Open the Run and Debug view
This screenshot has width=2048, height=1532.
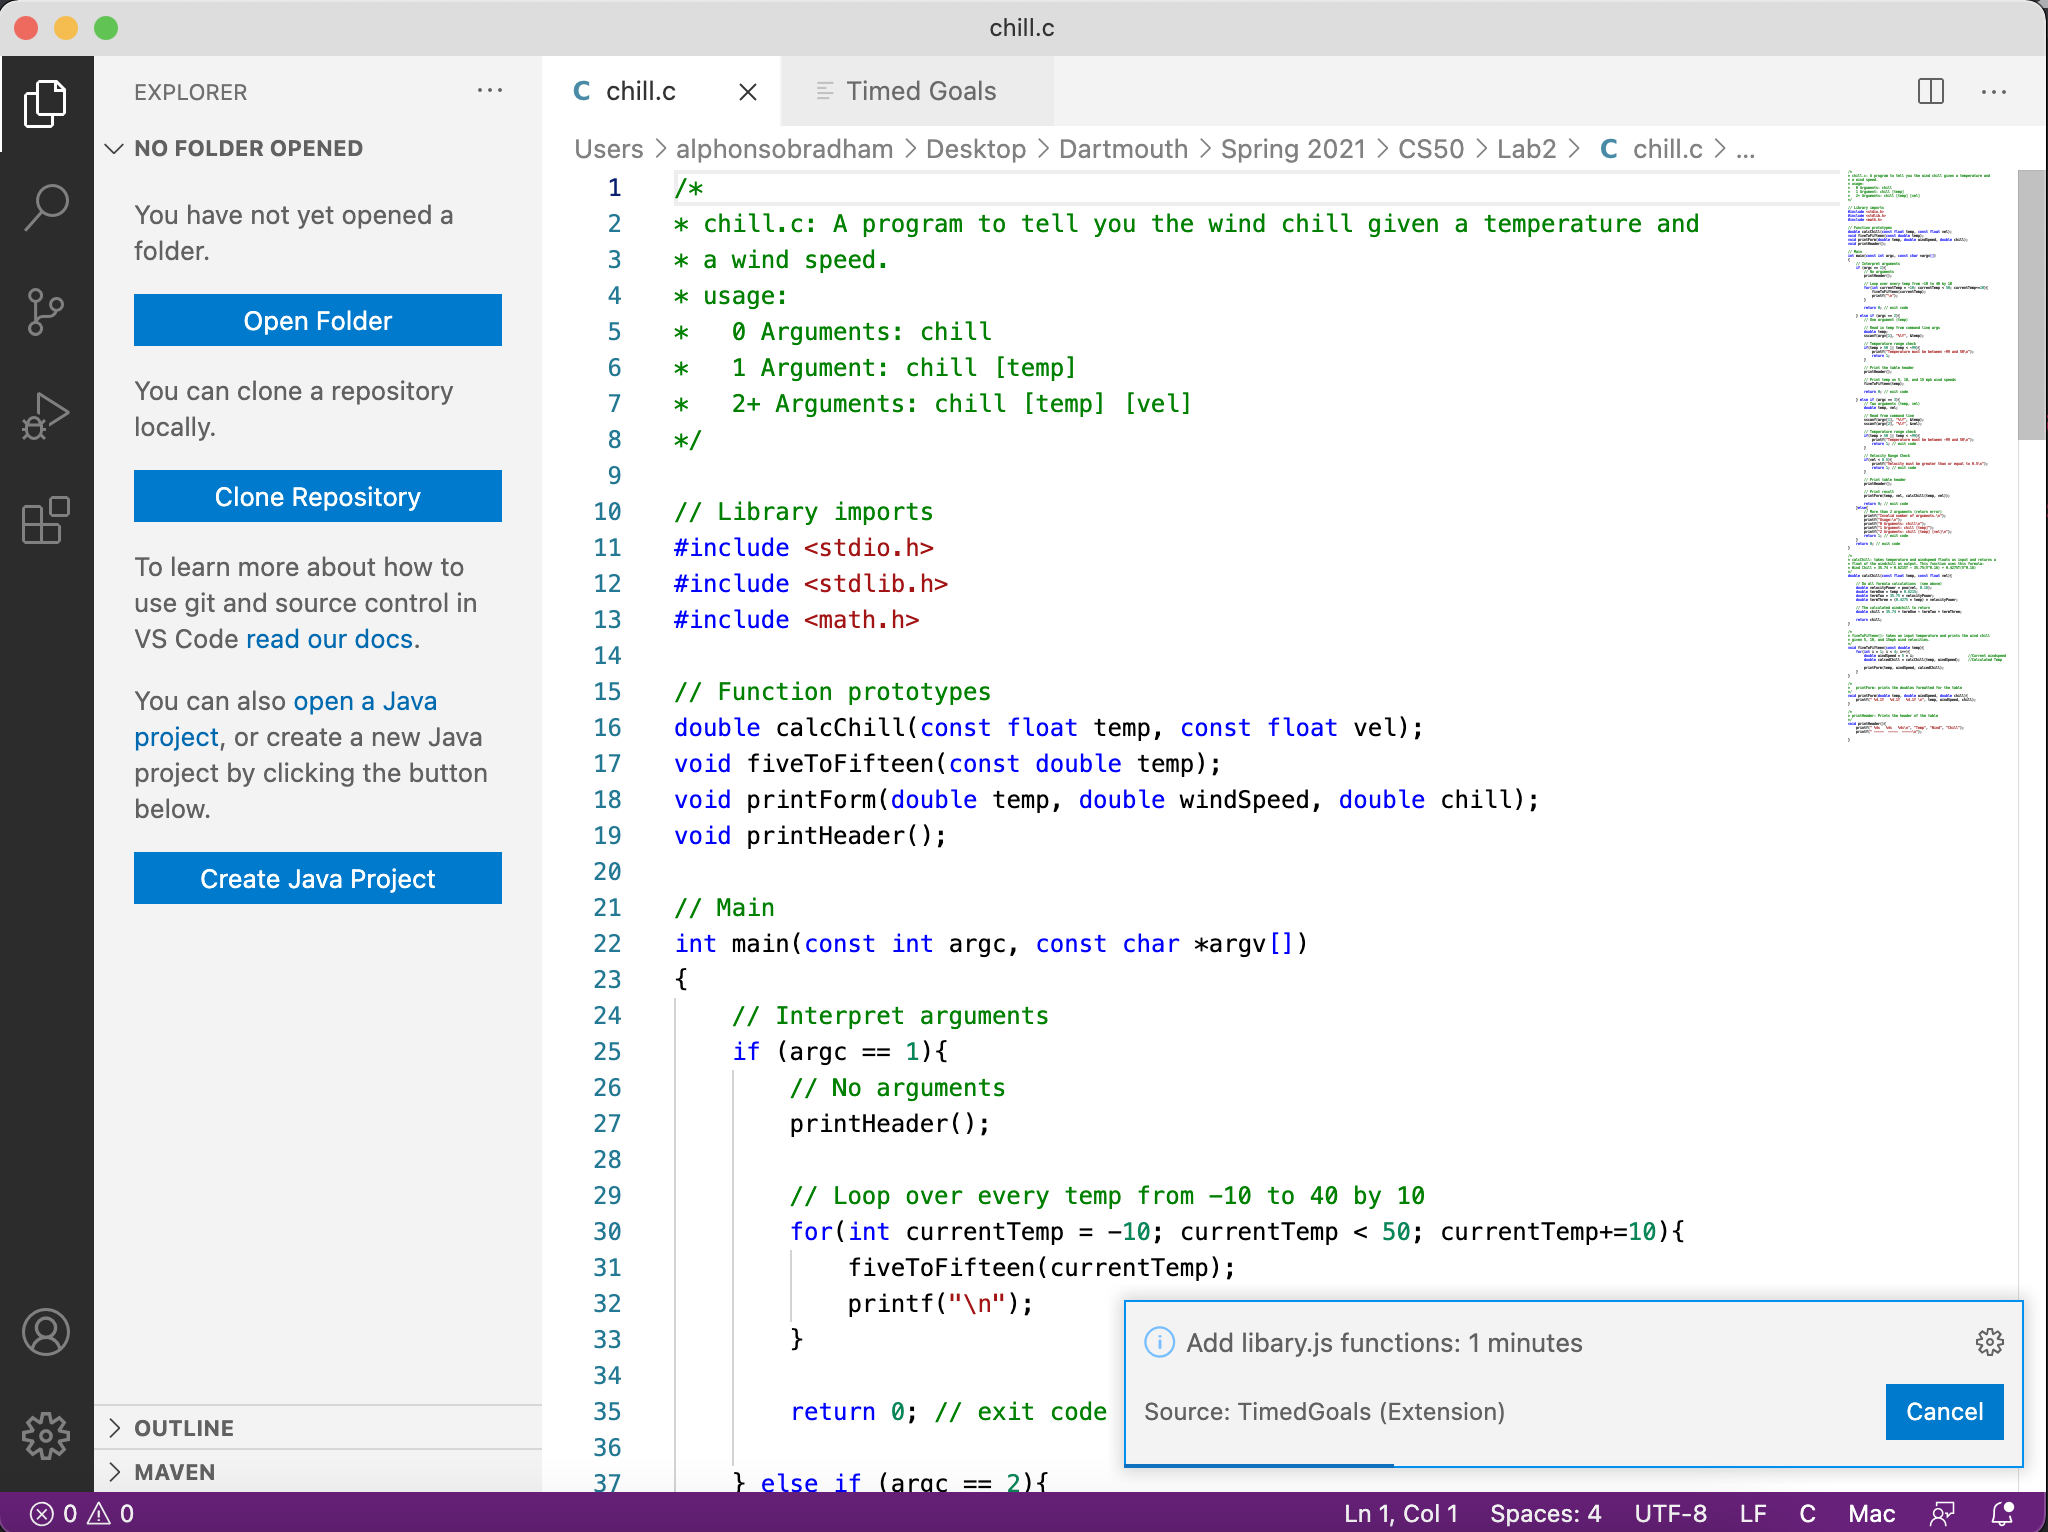[46, 416]
